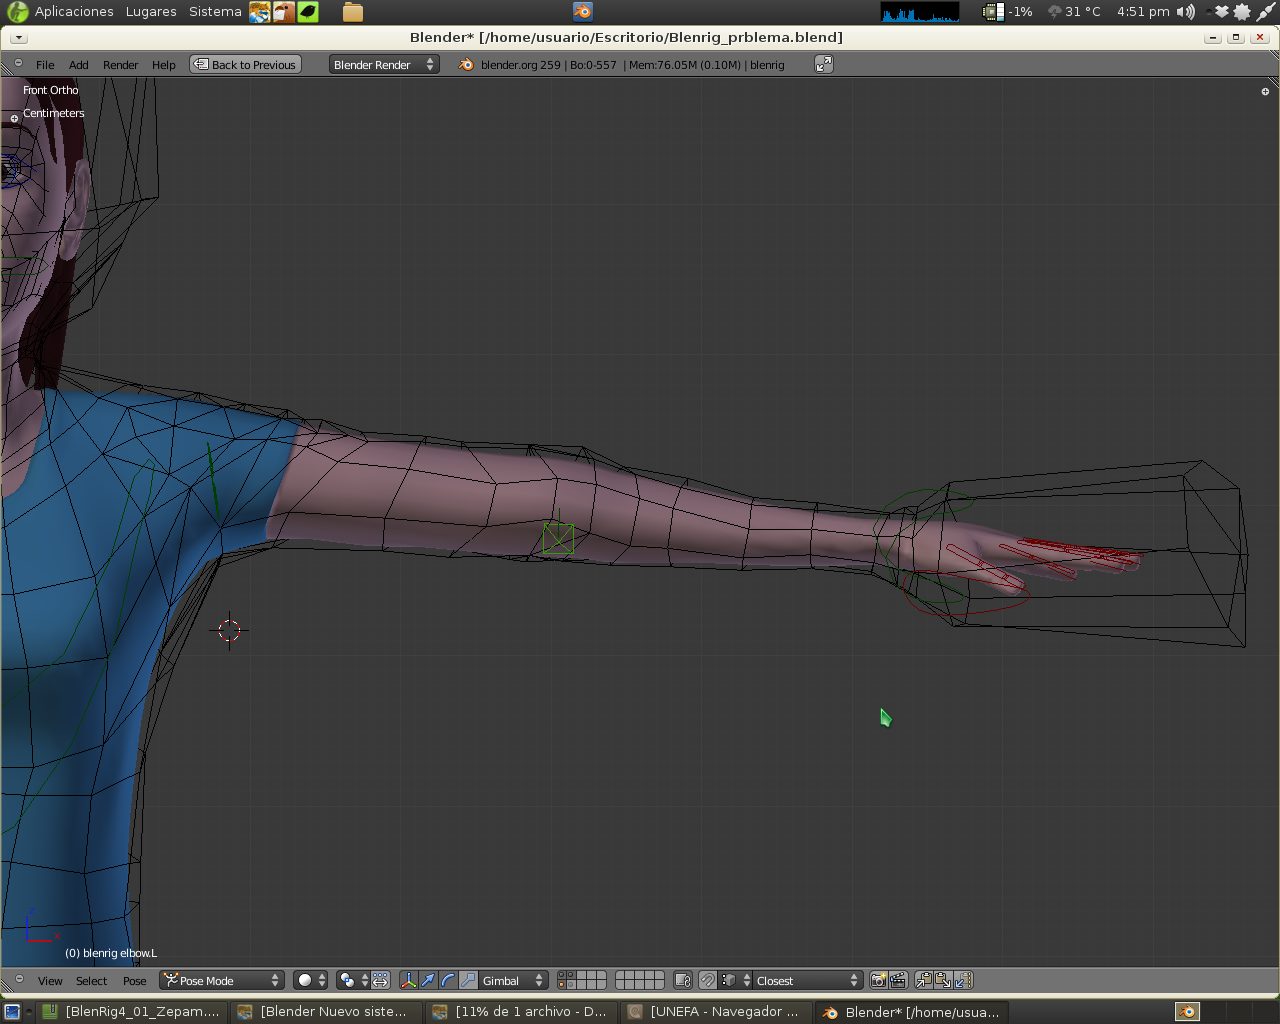
Task: Toggle the 3D manipulator axes icon
Action: pos(408,980)
